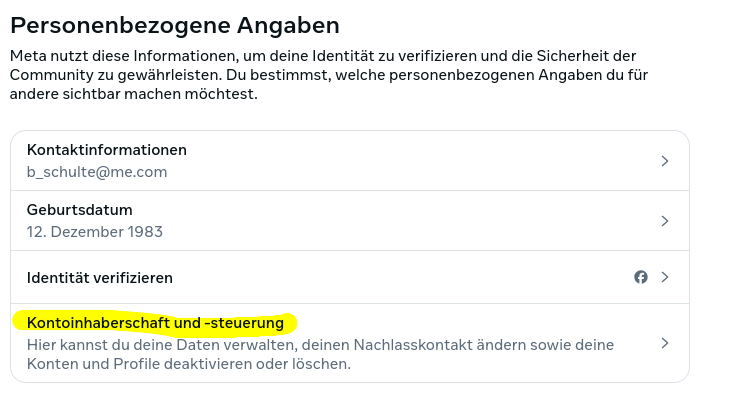The width and height of the screenshot is (743, 407).
Task: Expand Kontoinhaberschaft und -steuerung with its chevron
Action: pos(665,343)
